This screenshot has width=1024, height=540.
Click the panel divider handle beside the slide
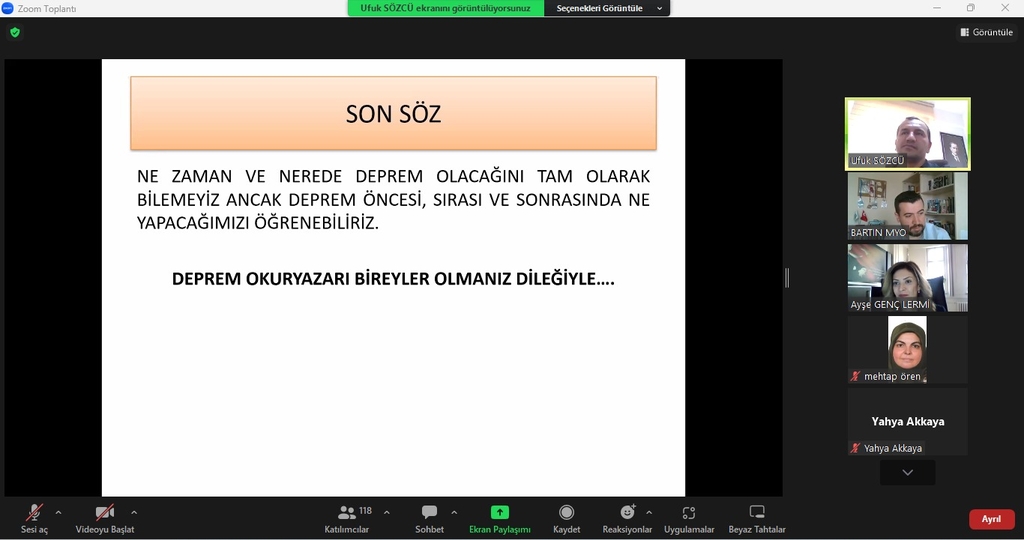(787, 278)
